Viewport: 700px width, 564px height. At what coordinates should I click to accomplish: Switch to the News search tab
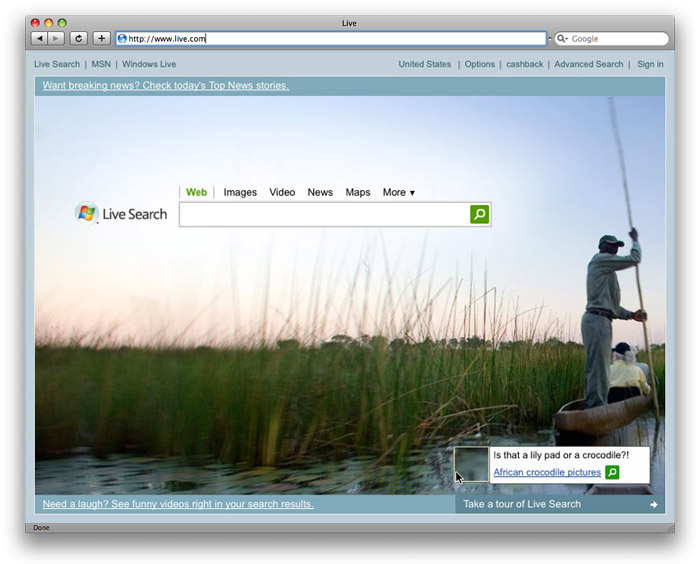pos(320,192)
